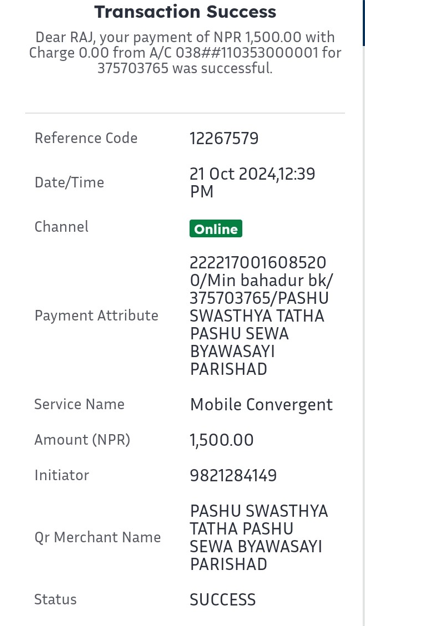
Task: Click the Payment Attribute value text
Action: (x=261, y=316)
